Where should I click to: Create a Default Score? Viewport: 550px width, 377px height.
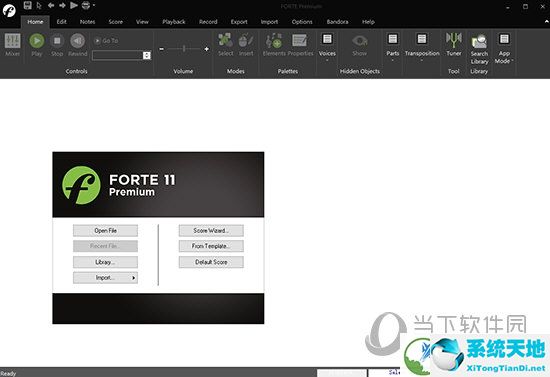tap(211, 262)
